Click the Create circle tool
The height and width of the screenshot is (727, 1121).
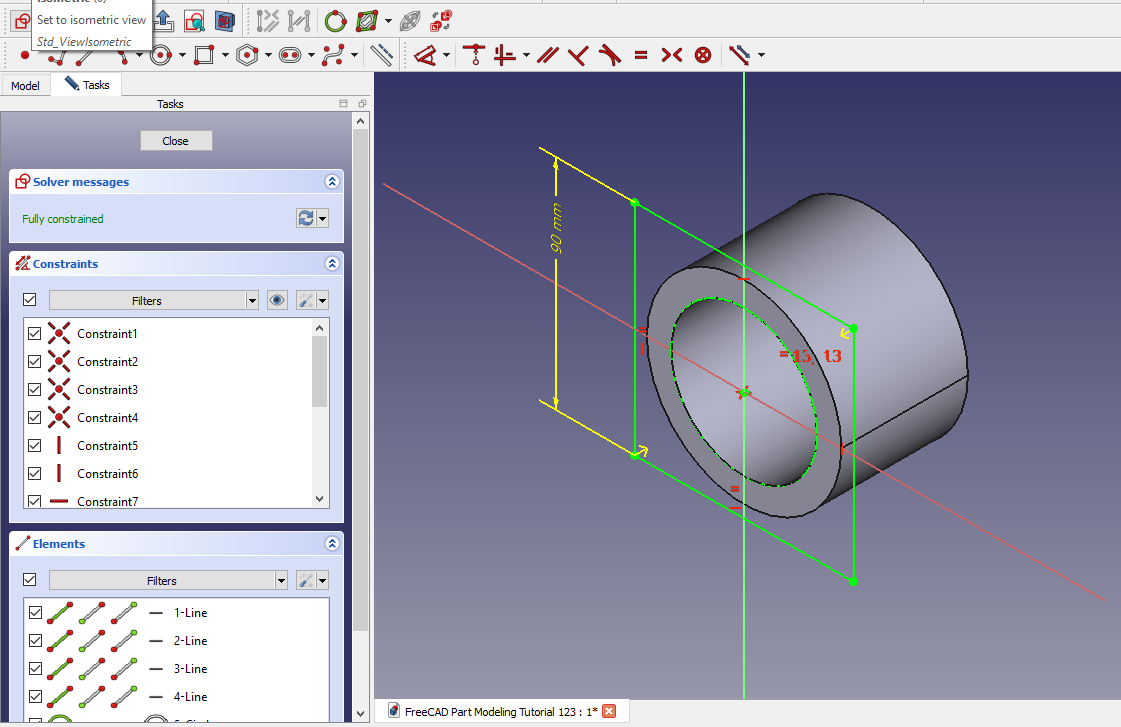[161, 55]
